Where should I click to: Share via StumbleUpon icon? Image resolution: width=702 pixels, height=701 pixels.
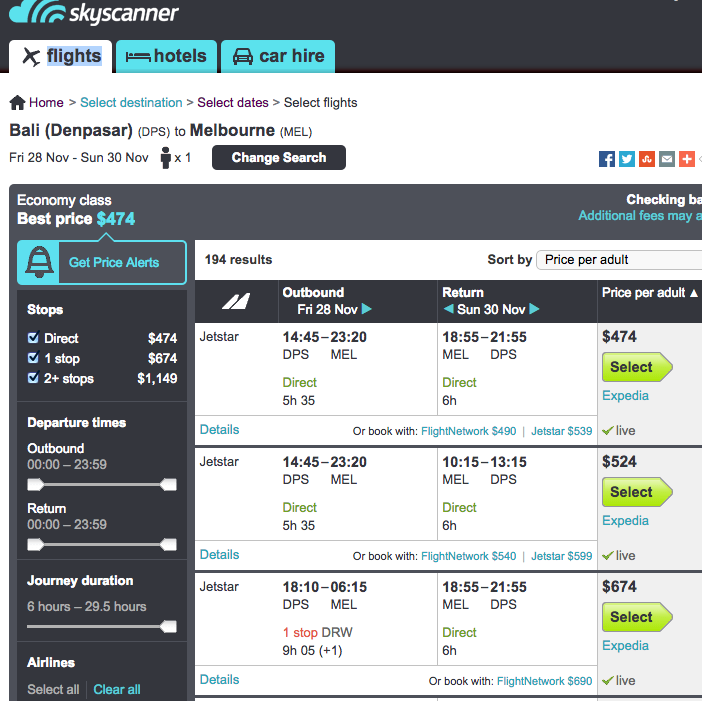click(647, 159)
